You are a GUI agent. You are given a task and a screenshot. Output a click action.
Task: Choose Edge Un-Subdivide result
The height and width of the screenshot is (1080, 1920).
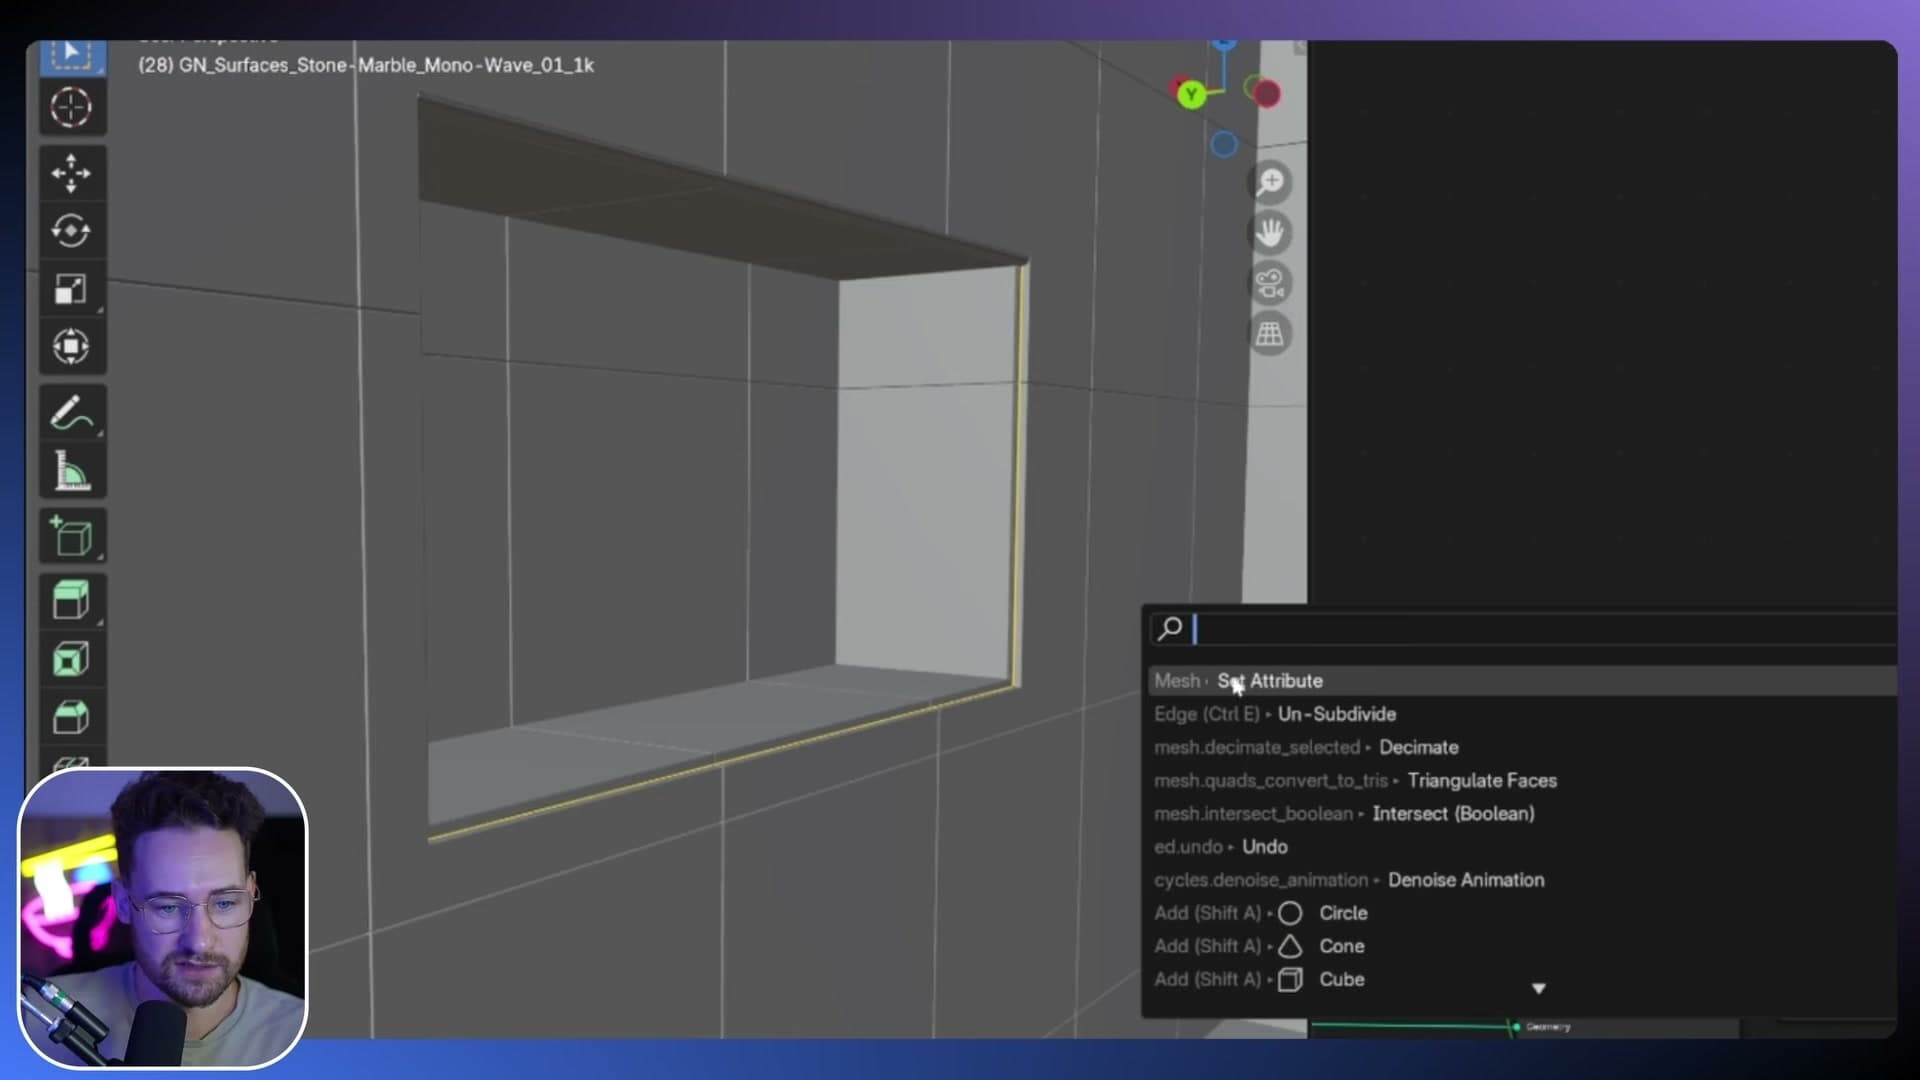(x=1523, y=714)
